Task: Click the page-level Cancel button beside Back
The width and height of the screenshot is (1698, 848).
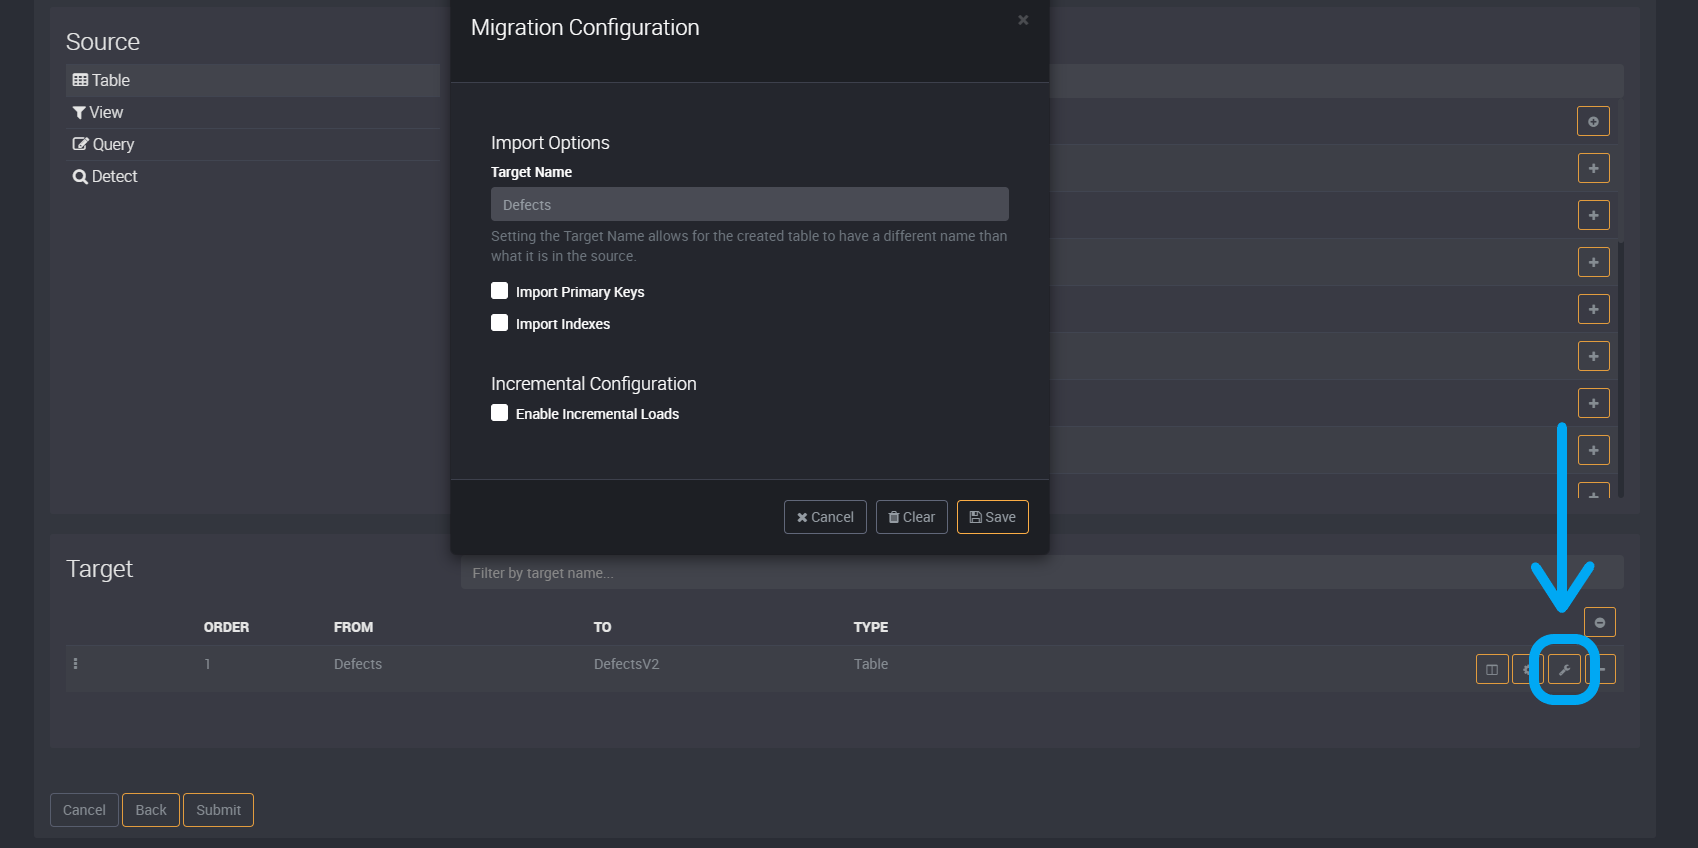Action: coord(84,810)
